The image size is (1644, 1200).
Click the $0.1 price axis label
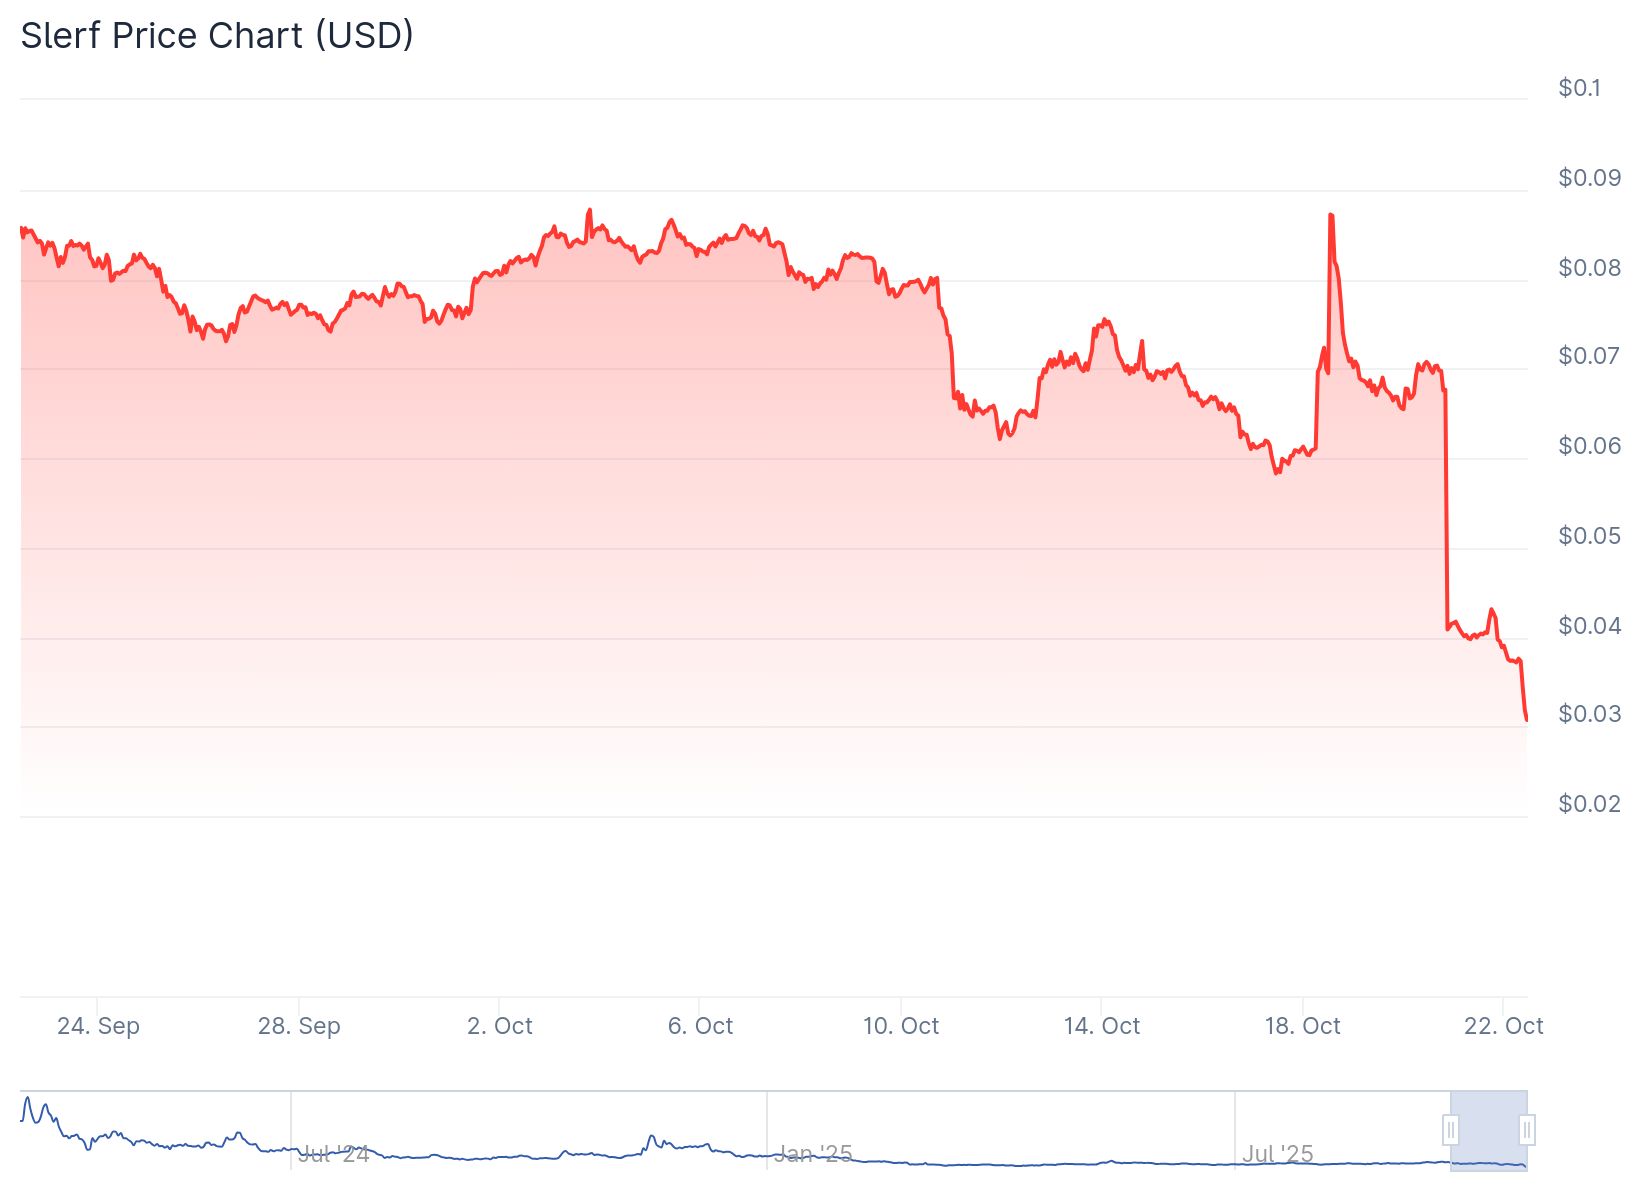[x=1579, y=88]
